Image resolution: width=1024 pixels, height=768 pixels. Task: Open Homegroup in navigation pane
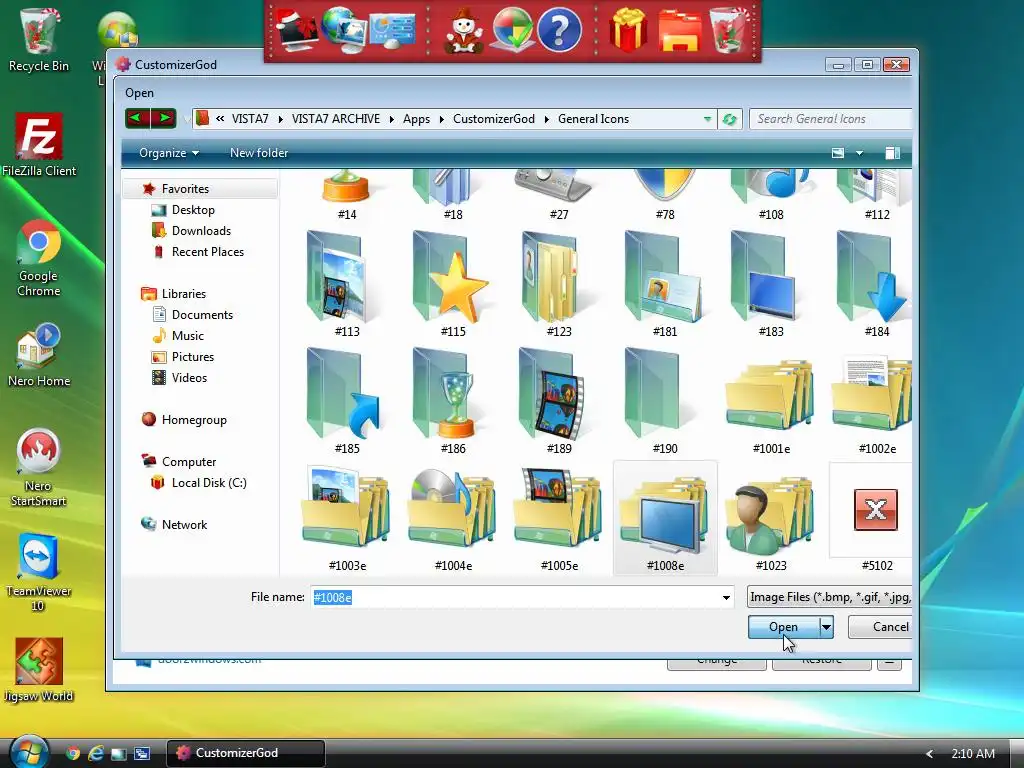193,420
